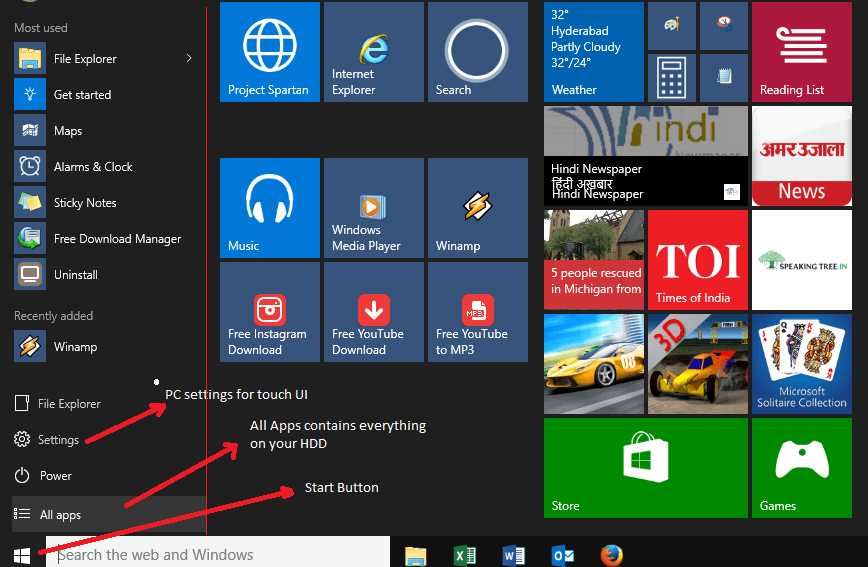This screenshot has height=567, width=868.
Task: Open Settings from the Start menu
Action: pyautogui.click(x=47, y=440)
